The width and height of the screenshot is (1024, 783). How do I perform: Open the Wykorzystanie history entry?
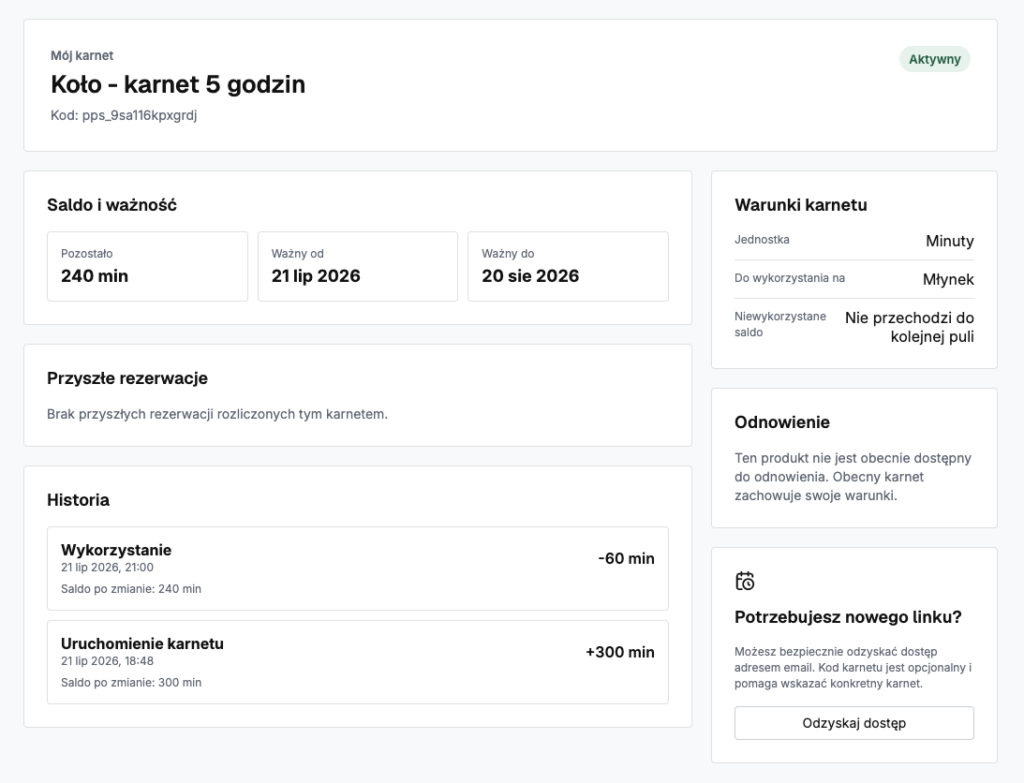[358, 569]
